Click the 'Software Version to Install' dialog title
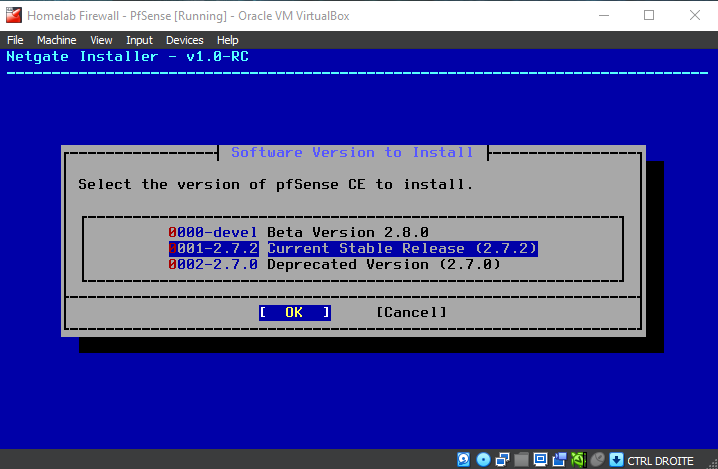 pos(352,152)
